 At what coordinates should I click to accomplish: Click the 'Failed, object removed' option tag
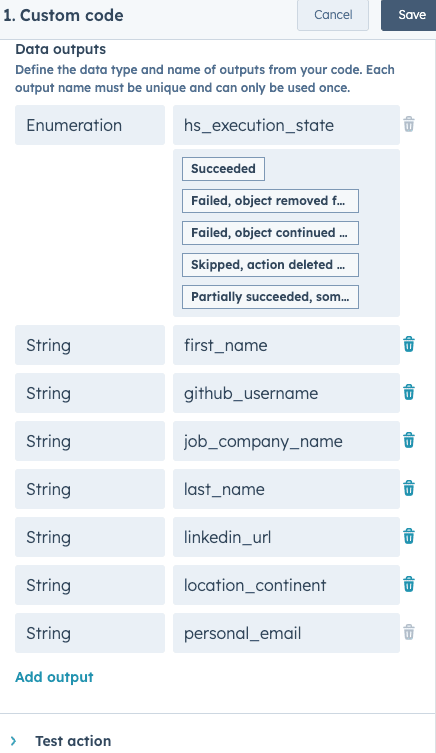click(270, 201)
